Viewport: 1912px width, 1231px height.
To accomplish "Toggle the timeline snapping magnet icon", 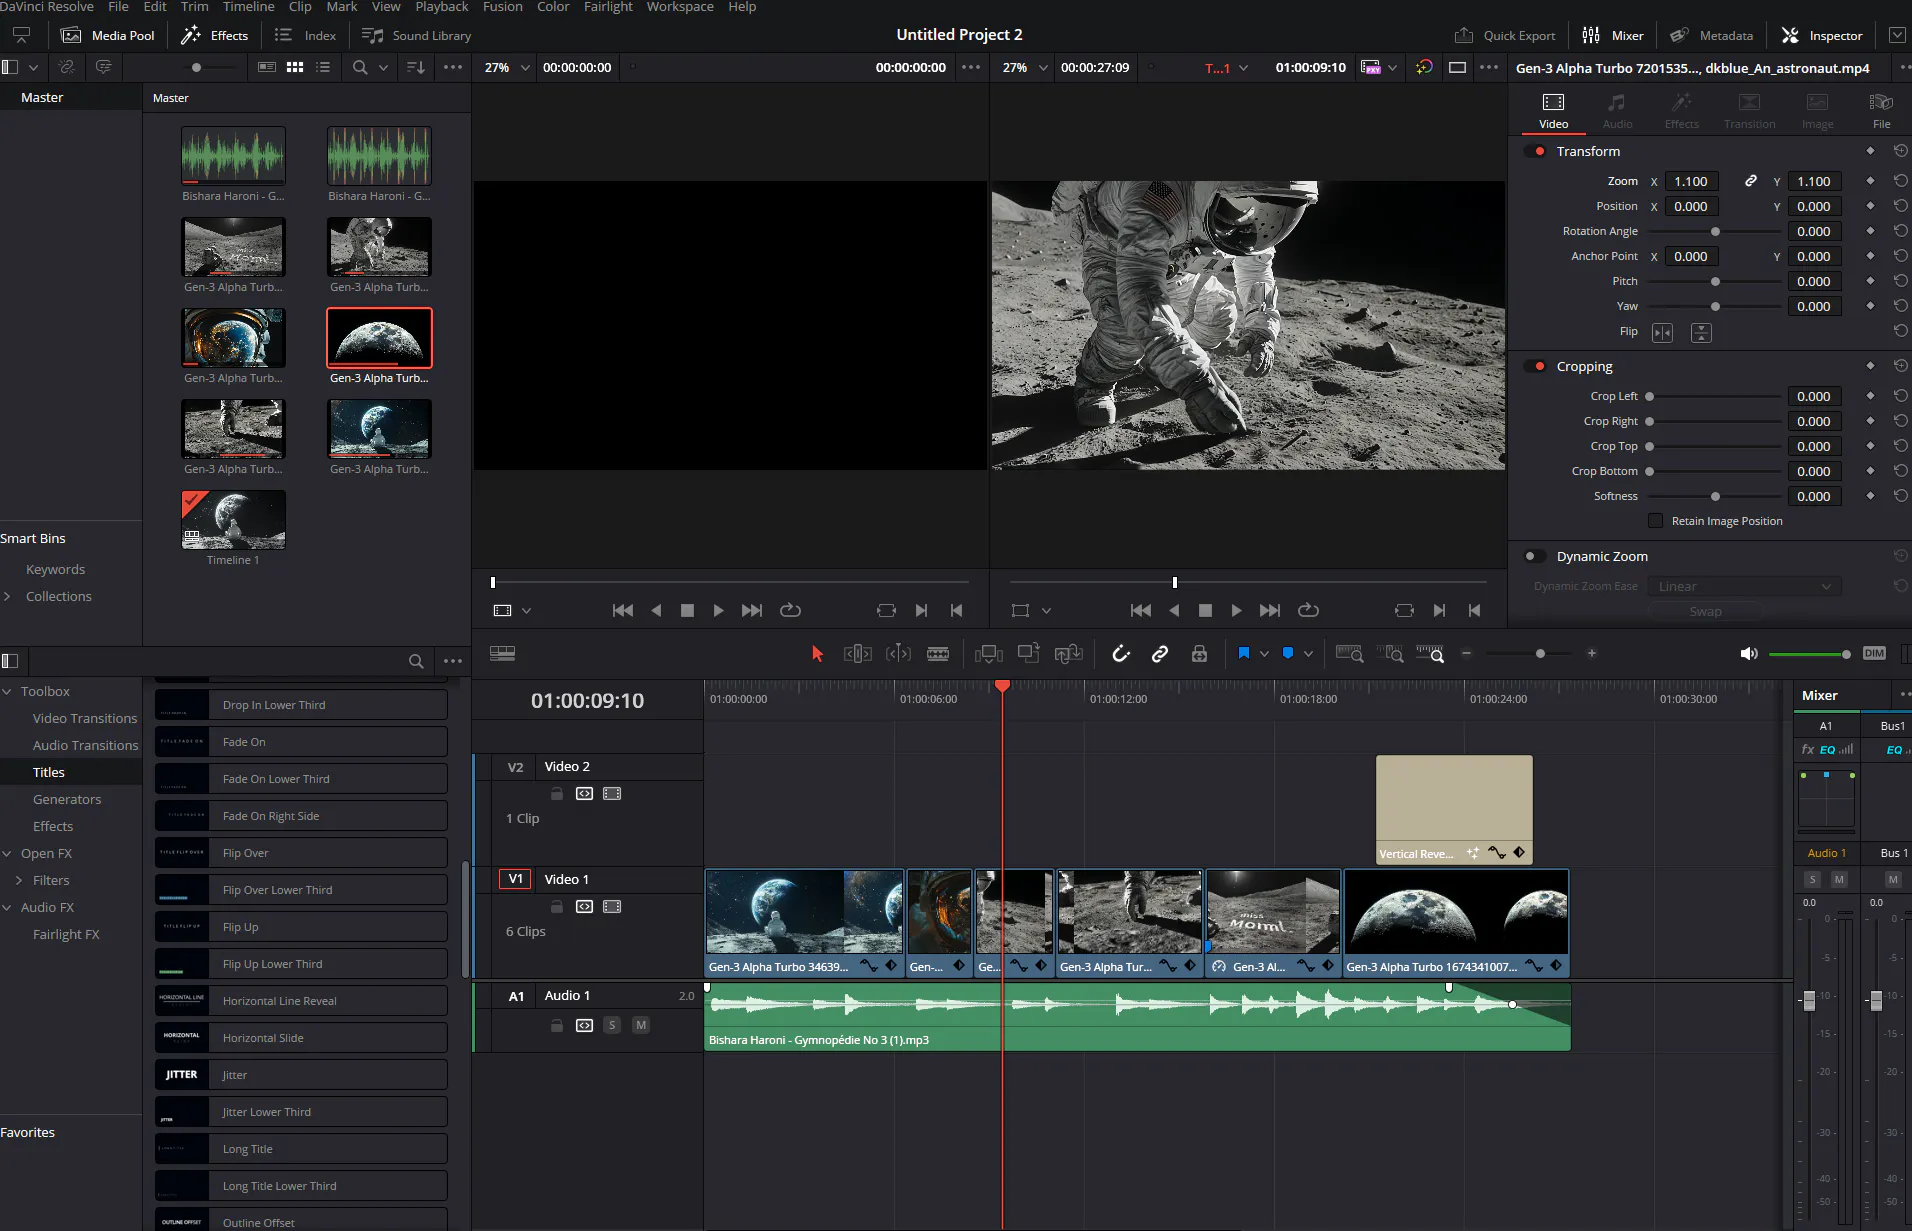I will 1121,654.
